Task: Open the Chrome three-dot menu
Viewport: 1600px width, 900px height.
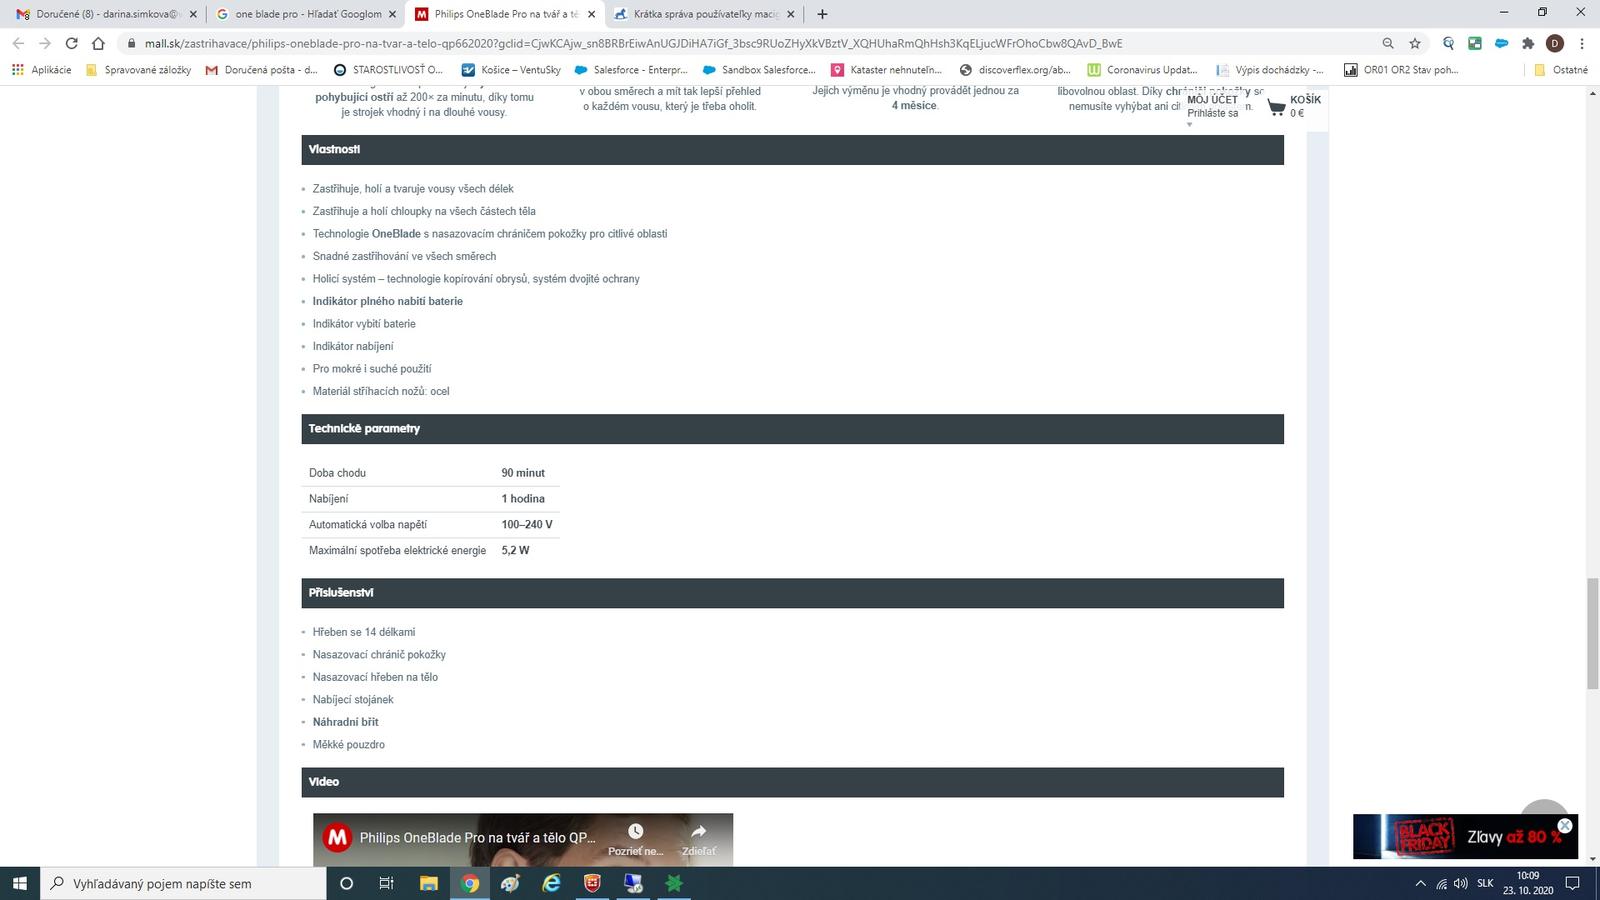Action: tap(1582, 43)
